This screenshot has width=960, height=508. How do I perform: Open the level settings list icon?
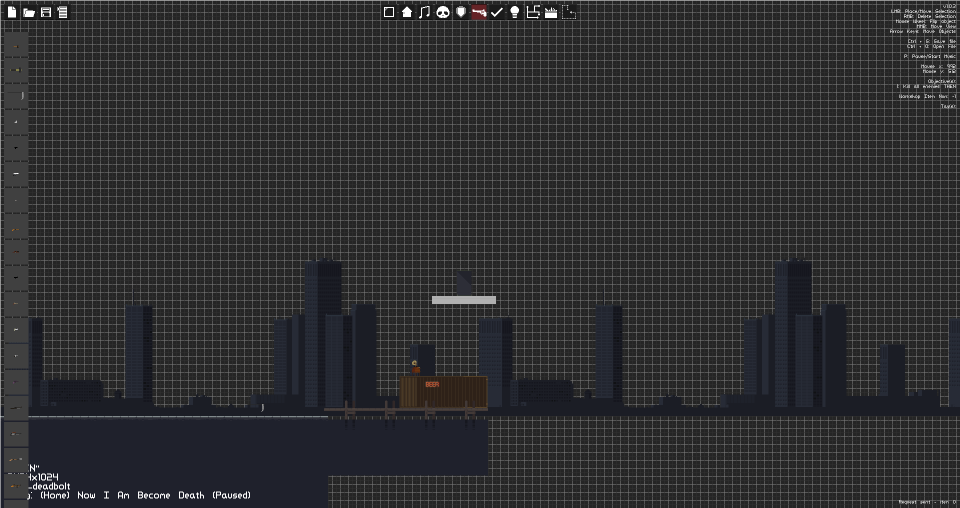click(62, 12)
